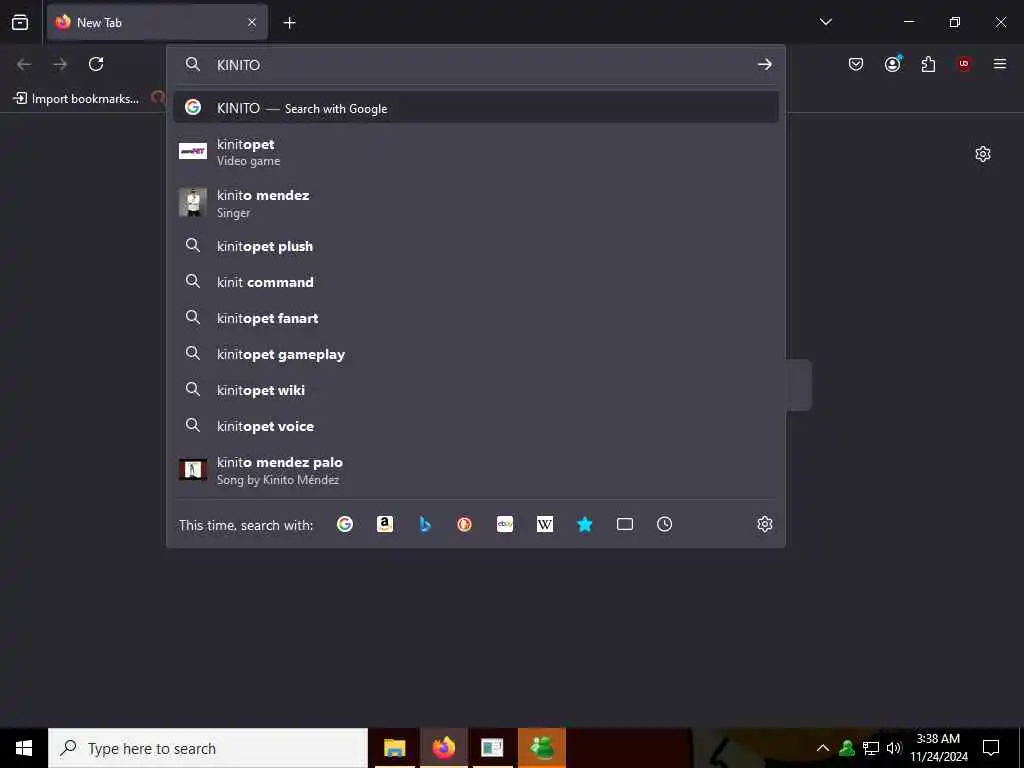Click the Go arrow in address bar
The image size is (1024, 768).
[x=764, y=64]
